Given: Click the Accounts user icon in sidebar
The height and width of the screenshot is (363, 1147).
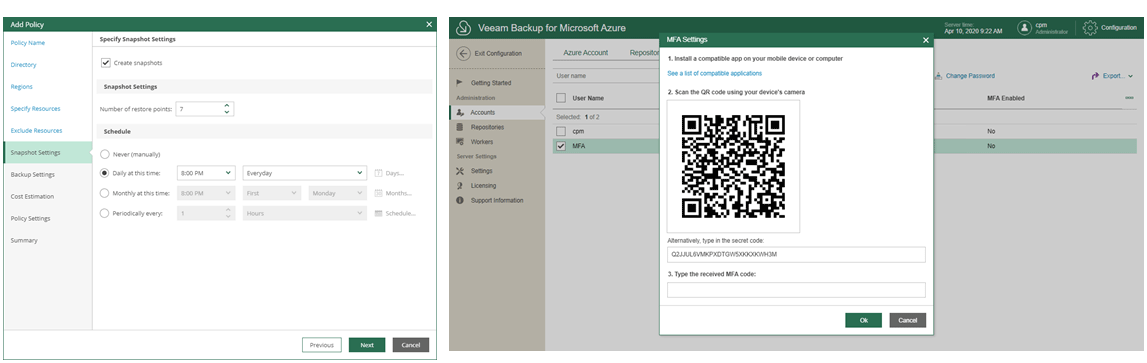Looking at the screenshot, I should (x=460, y=113).
